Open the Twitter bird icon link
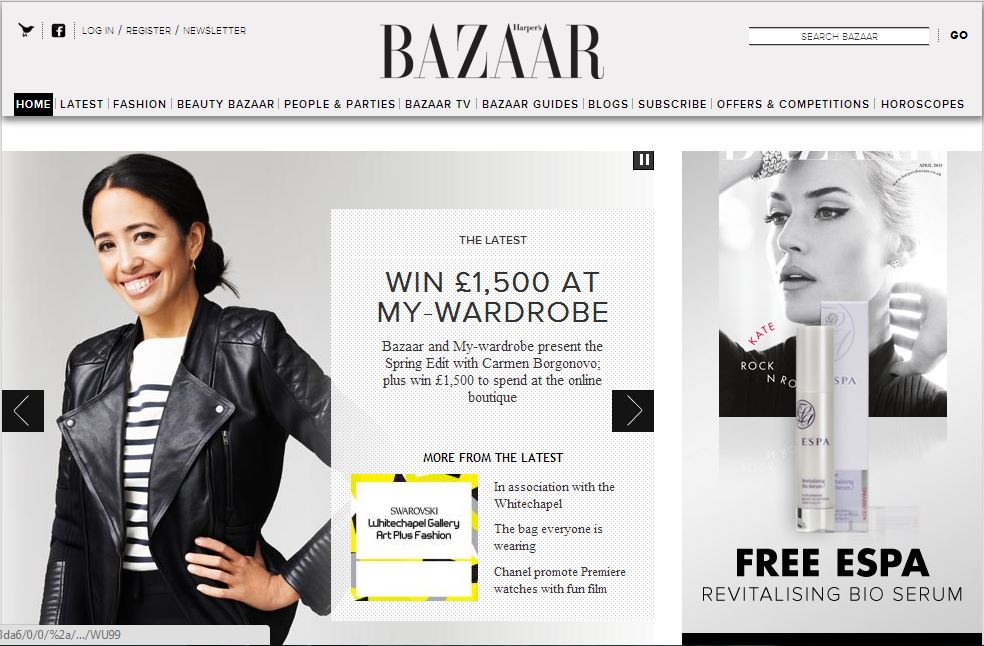Image resolution: width=984 pixels, height=646 pixels. (x=26, y=30)
